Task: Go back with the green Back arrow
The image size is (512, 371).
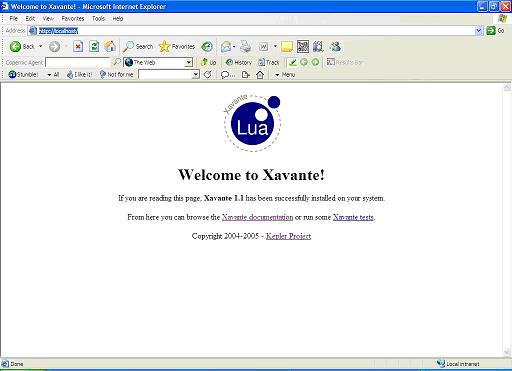Action: click(x=22, y=46)
